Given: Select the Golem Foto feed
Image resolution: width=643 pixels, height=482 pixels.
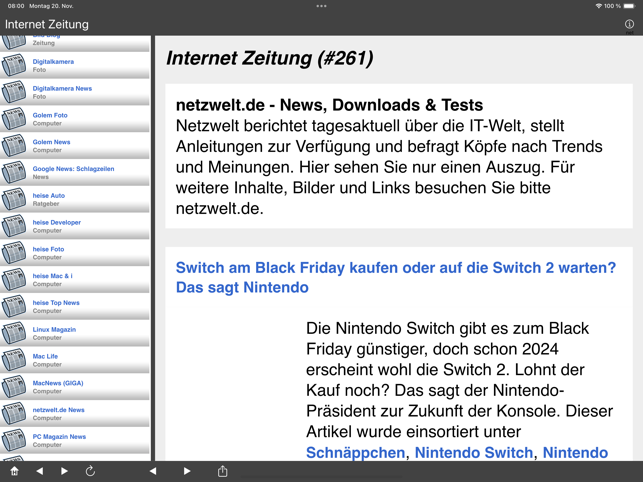Looking at the screenshot, I should pyautogui.click(x=75, y=119).
